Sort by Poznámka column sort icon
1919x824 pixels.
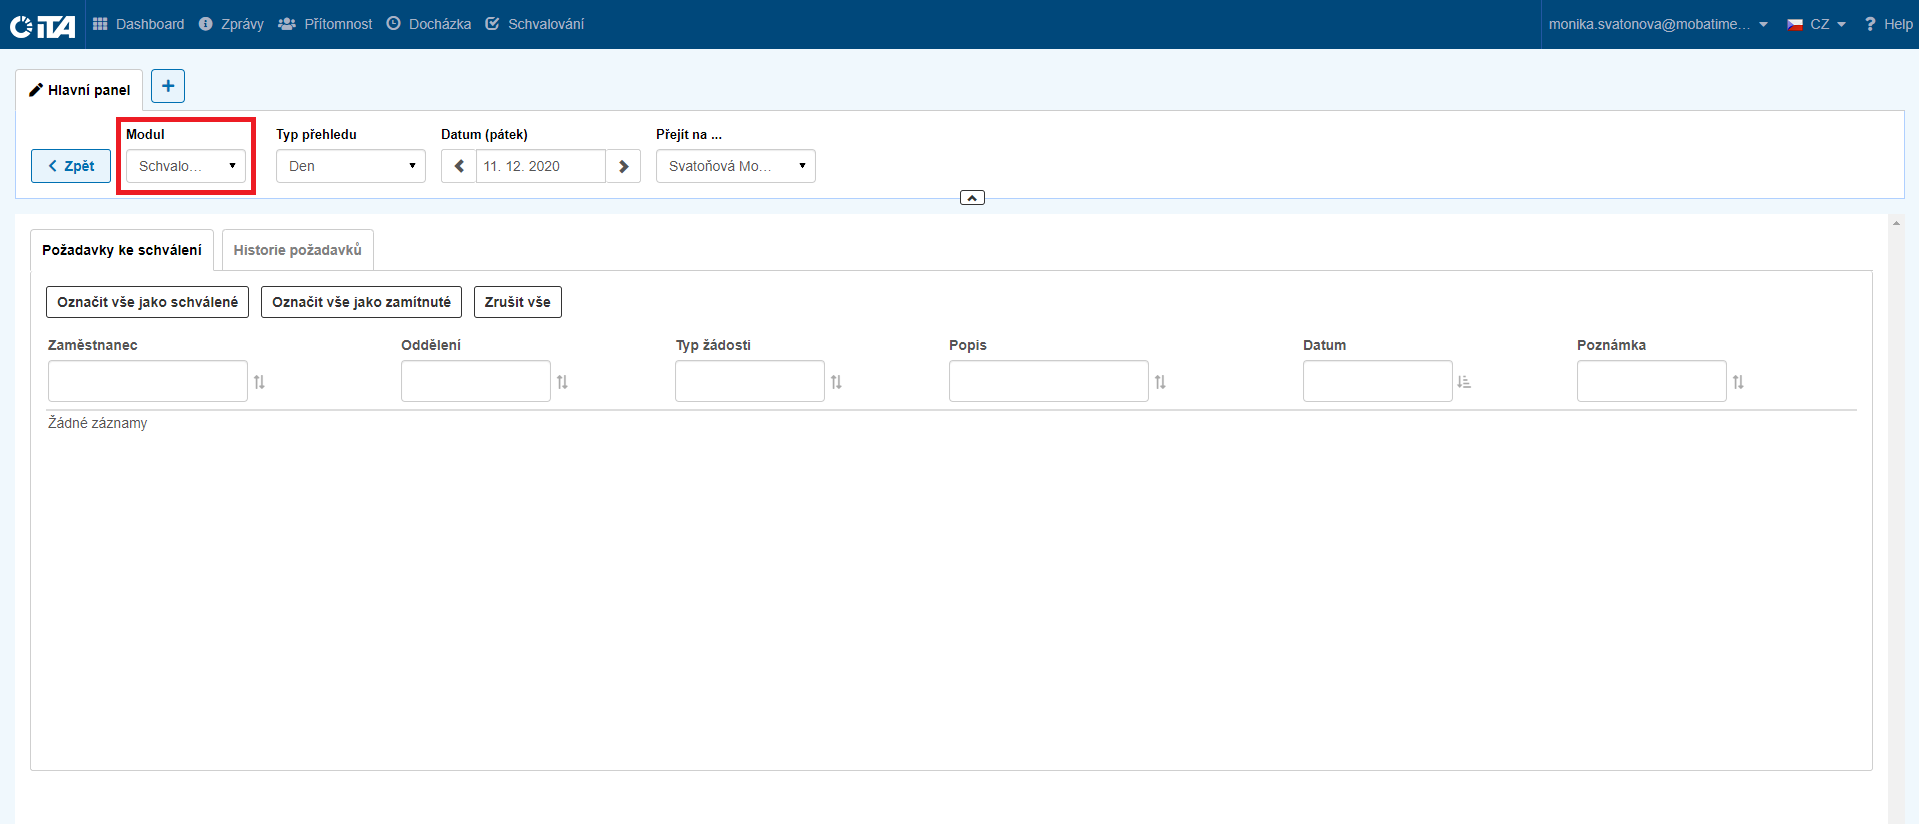click(1738, 382)
